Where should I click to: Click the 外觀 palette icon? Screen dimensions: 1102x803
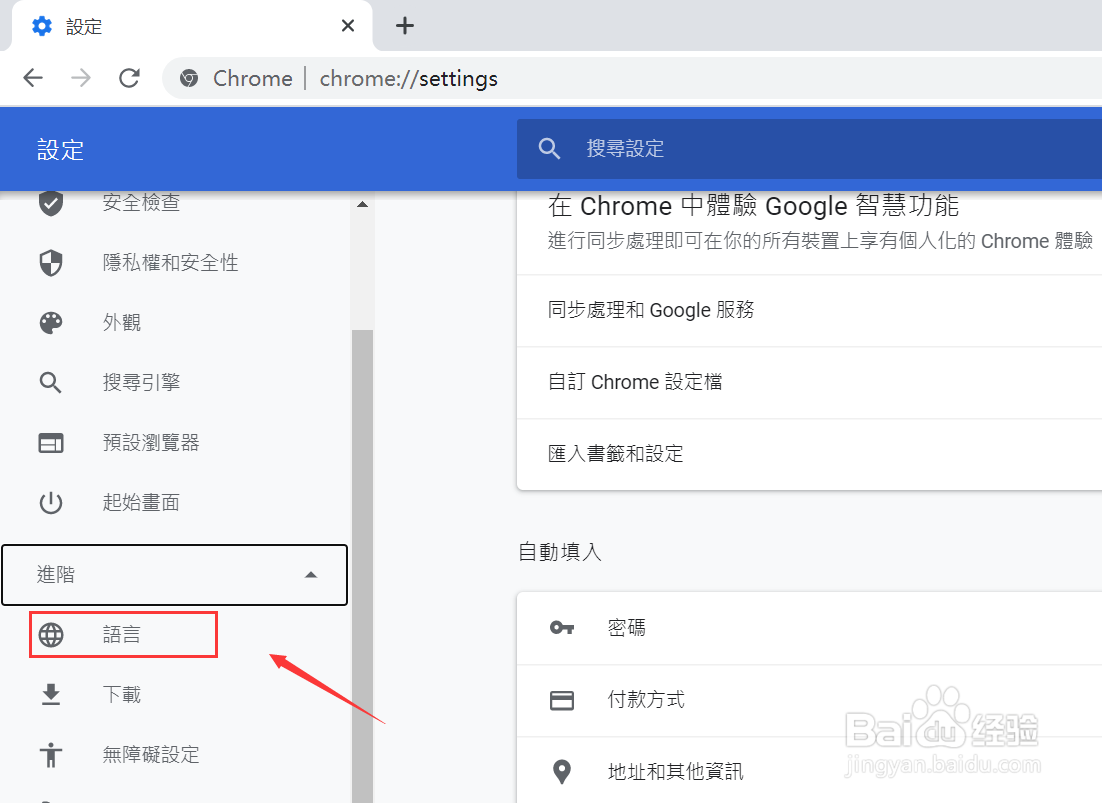(51, 322)
